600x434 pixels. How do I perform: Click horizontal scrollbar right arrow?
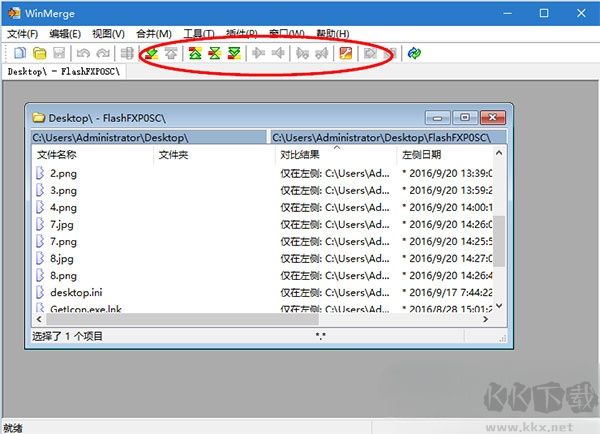[486, 319]
